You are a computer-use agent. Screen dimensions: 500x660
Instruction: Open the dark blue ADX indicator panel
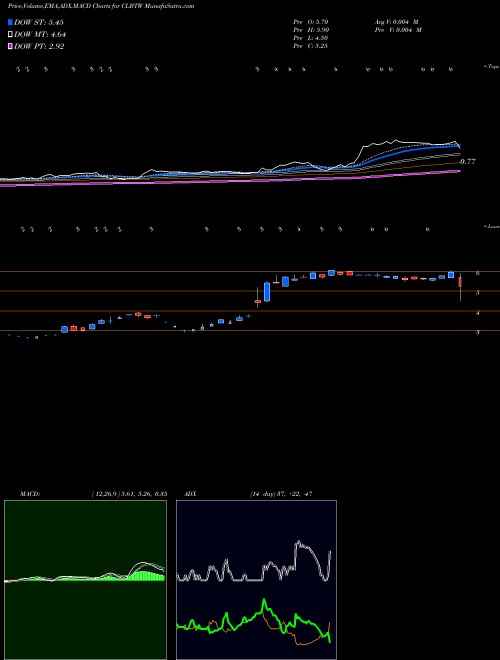tap(256, 580)
